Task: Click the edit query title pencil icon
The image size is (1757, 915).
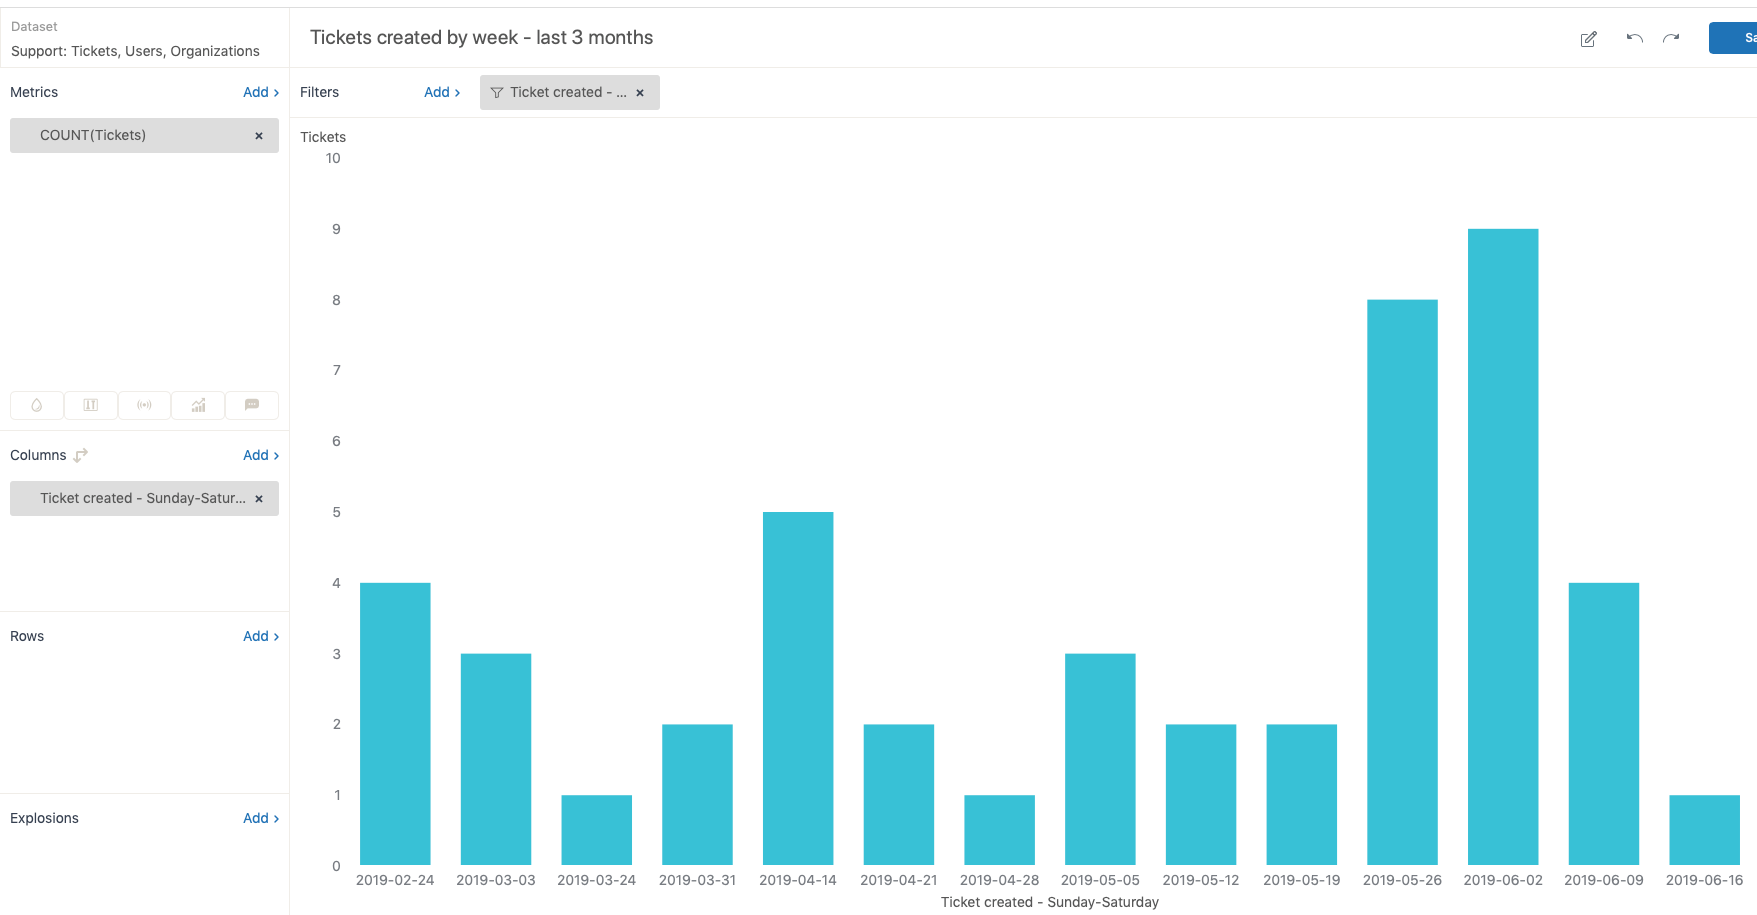Action: pyautogui.click(x=1588, y=39)
